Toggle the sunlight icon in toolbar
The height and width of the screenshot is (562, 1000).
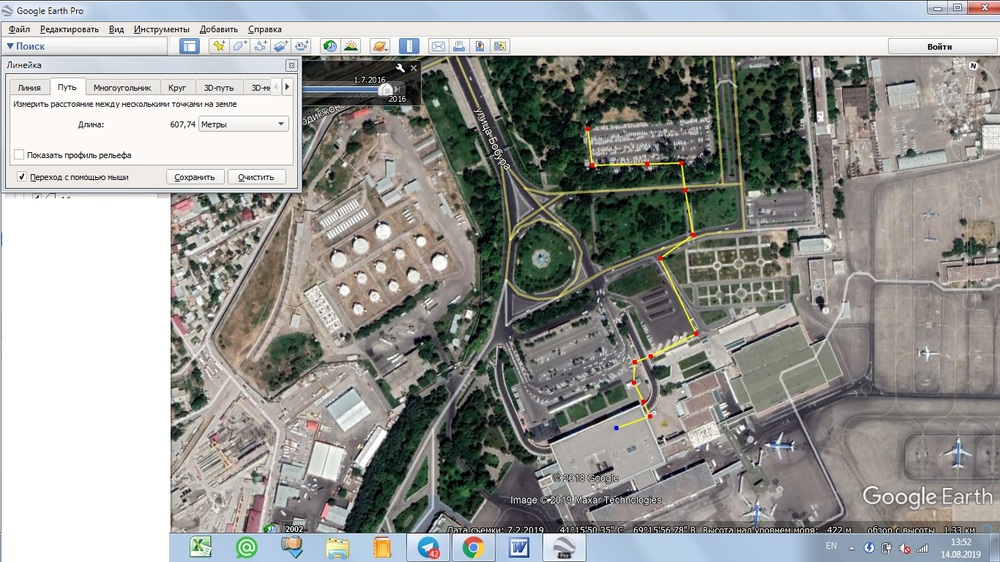coord(351,46)
